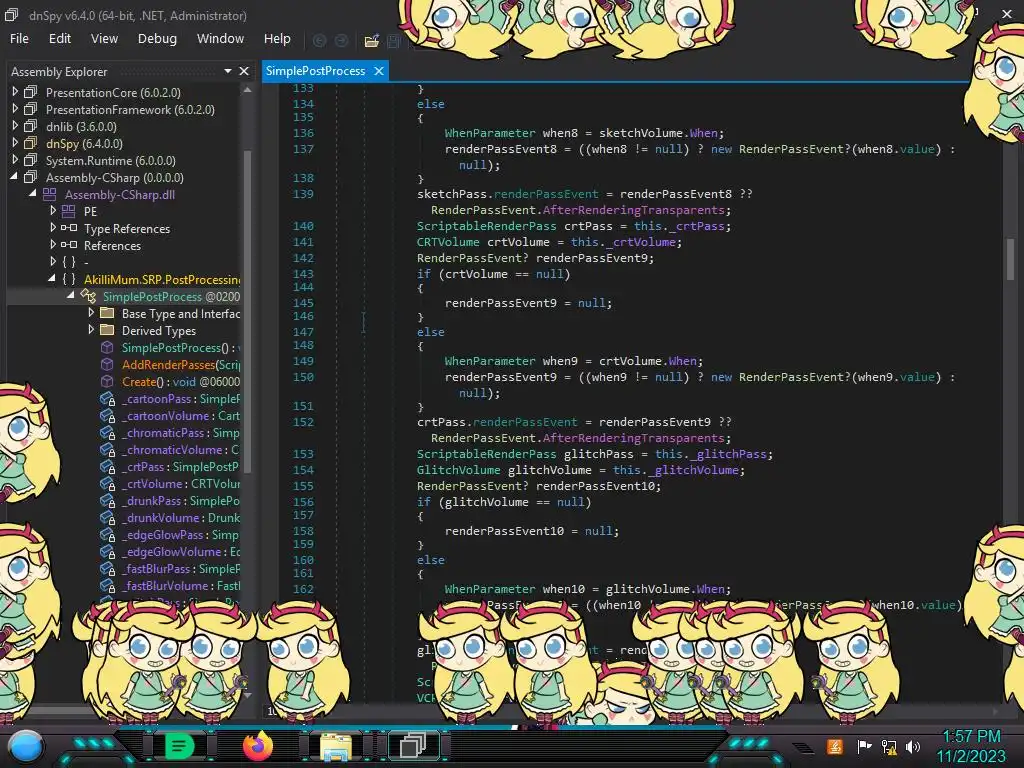Image resolution: width=1024 pixels, height=768 pixels.
Task: Expand the dnlib (3.6.0.0) node
Action: coord(15,126)
